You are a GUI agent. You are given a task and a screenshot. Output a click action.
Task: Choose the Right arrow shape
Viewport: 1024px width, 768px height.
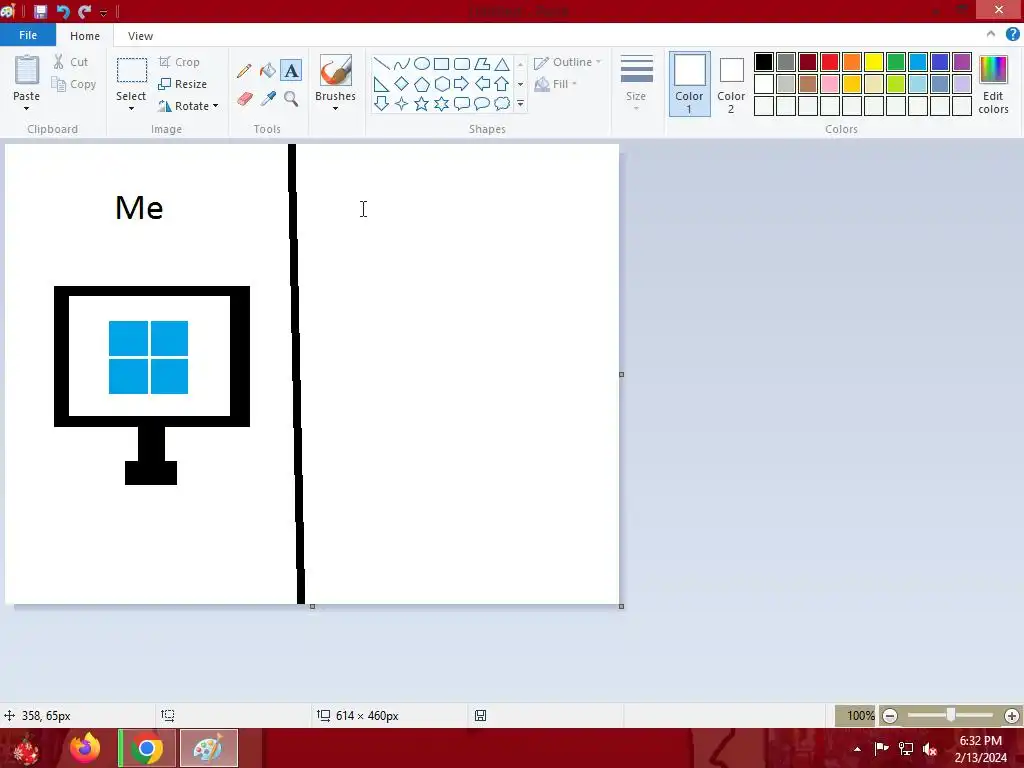pyautogui.click(x=462, y=84)
